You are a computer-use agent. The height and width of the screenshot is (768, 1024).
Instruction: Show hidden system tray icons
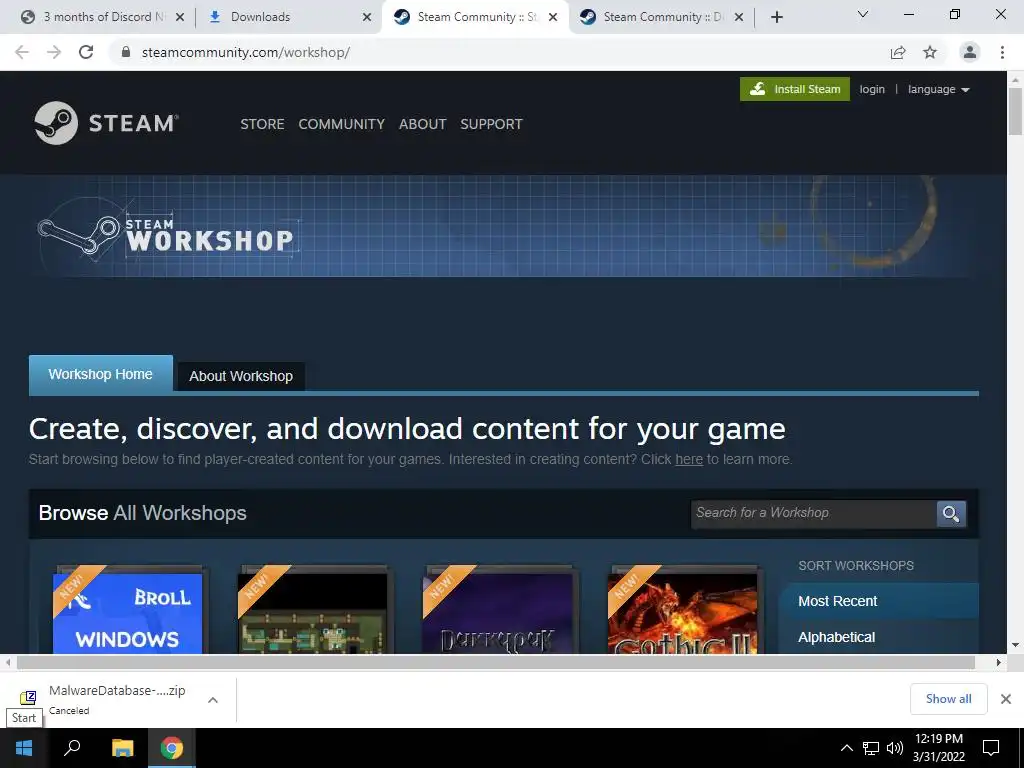coord(846,748)
